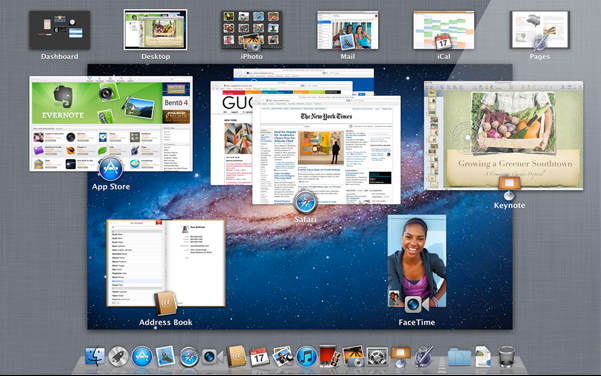Image resolution: width=601 pixels, height=376 pixels.
Task: Select the Desktop space thumbnail
Action: click(156, 30)
